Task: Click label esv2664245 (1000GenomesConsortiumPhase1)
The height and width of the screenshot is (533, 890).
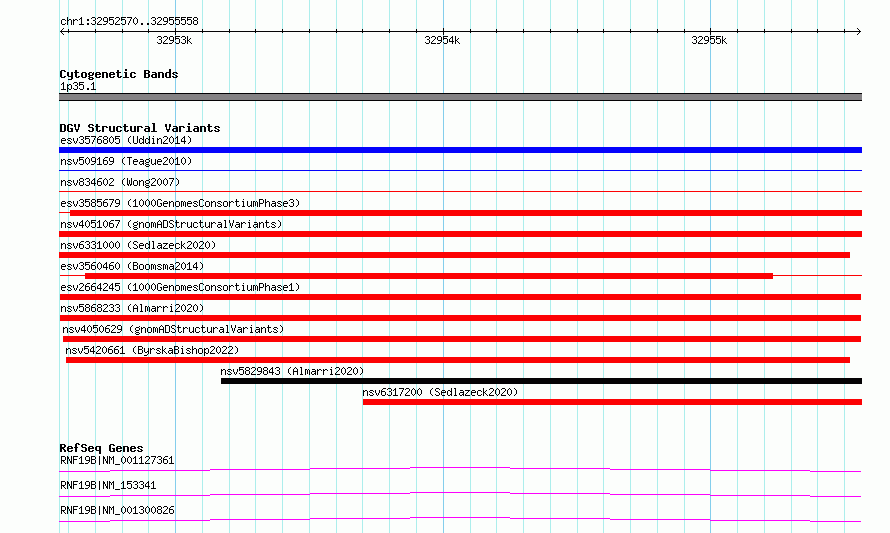Action: [x=180, y=287]
